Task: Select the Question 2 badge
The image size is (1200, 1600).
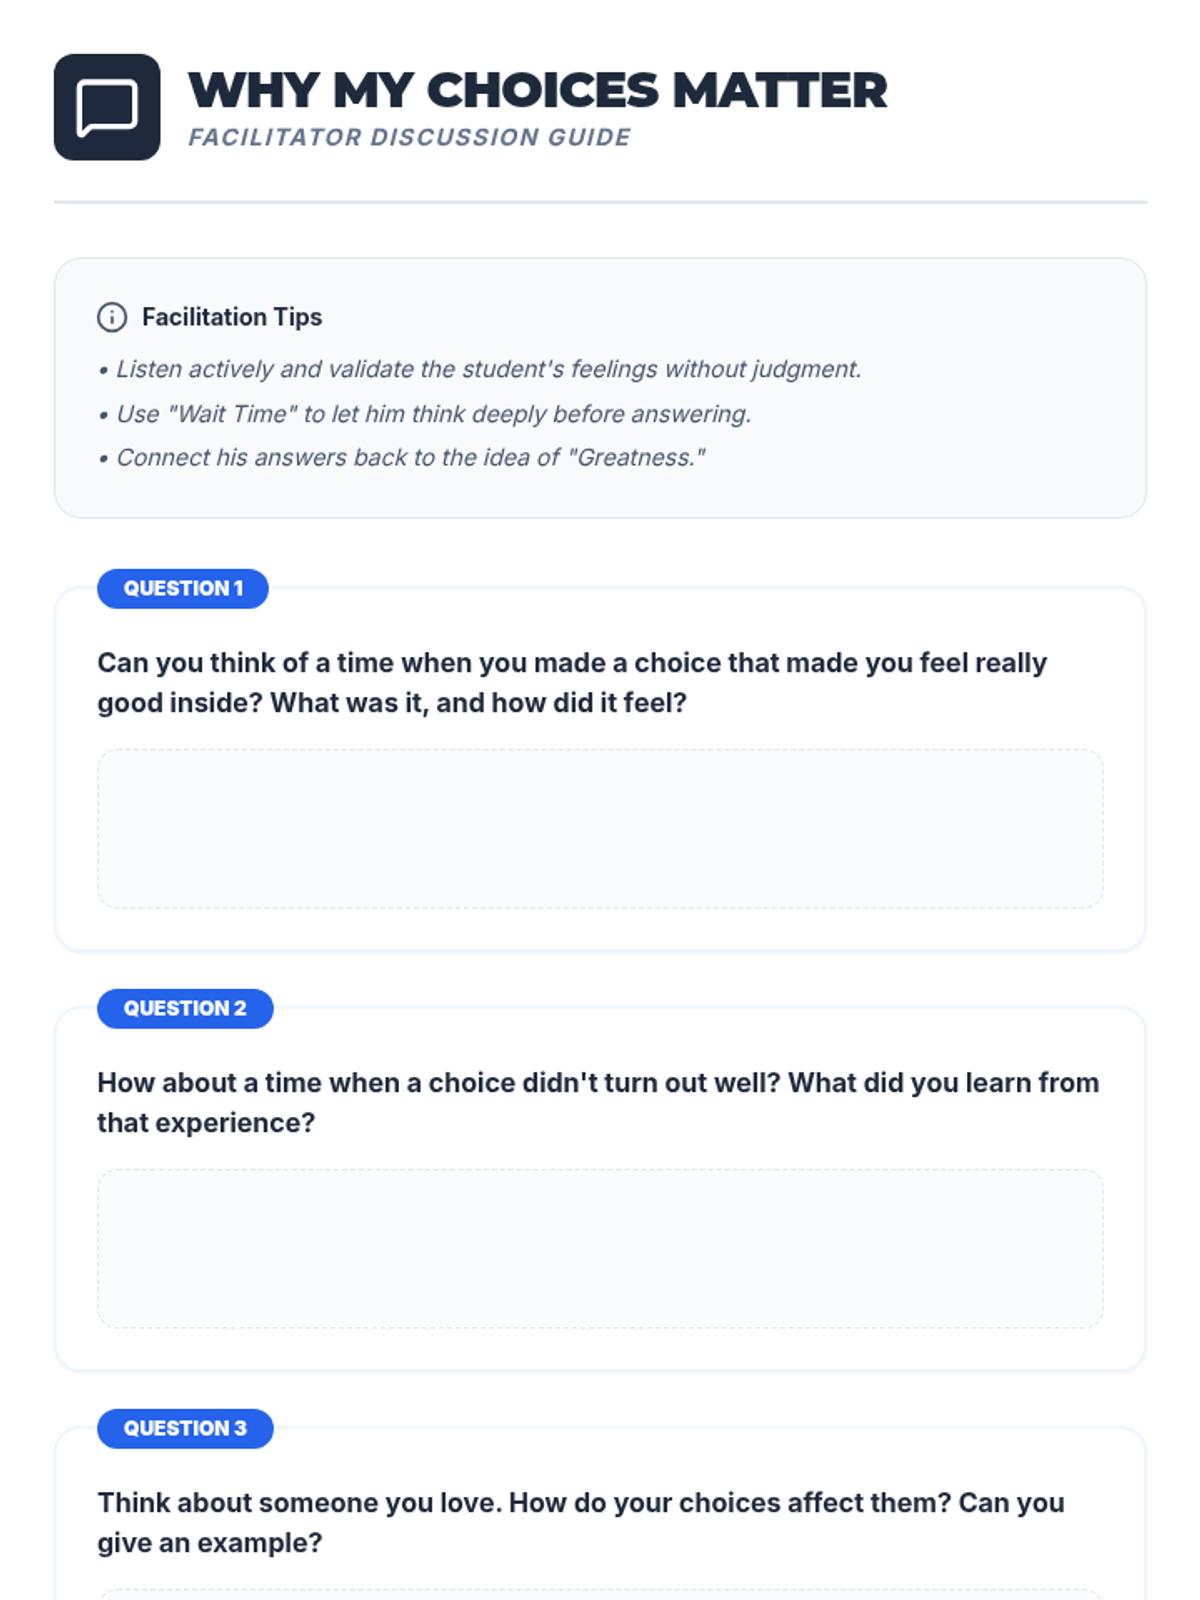Action: pyautogui.click(x=185, y=1009)
